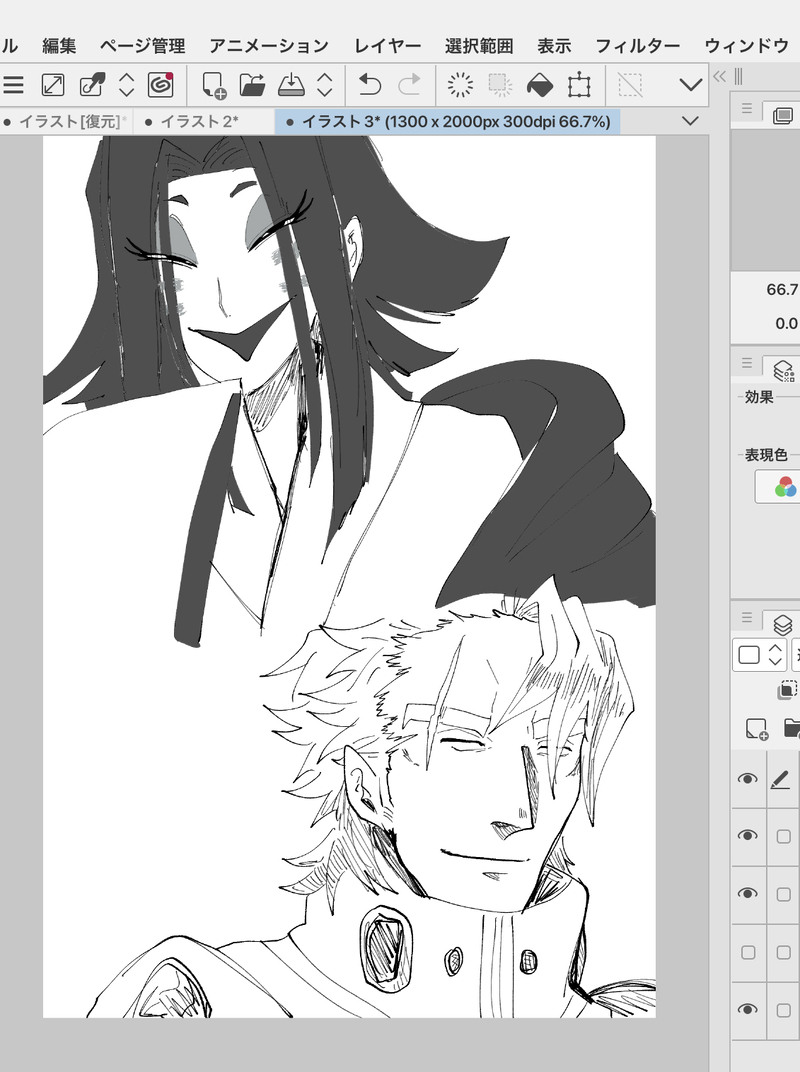Select the イラスト 3 canvas tab
The image size is (800, 1072).
[448, 122]
